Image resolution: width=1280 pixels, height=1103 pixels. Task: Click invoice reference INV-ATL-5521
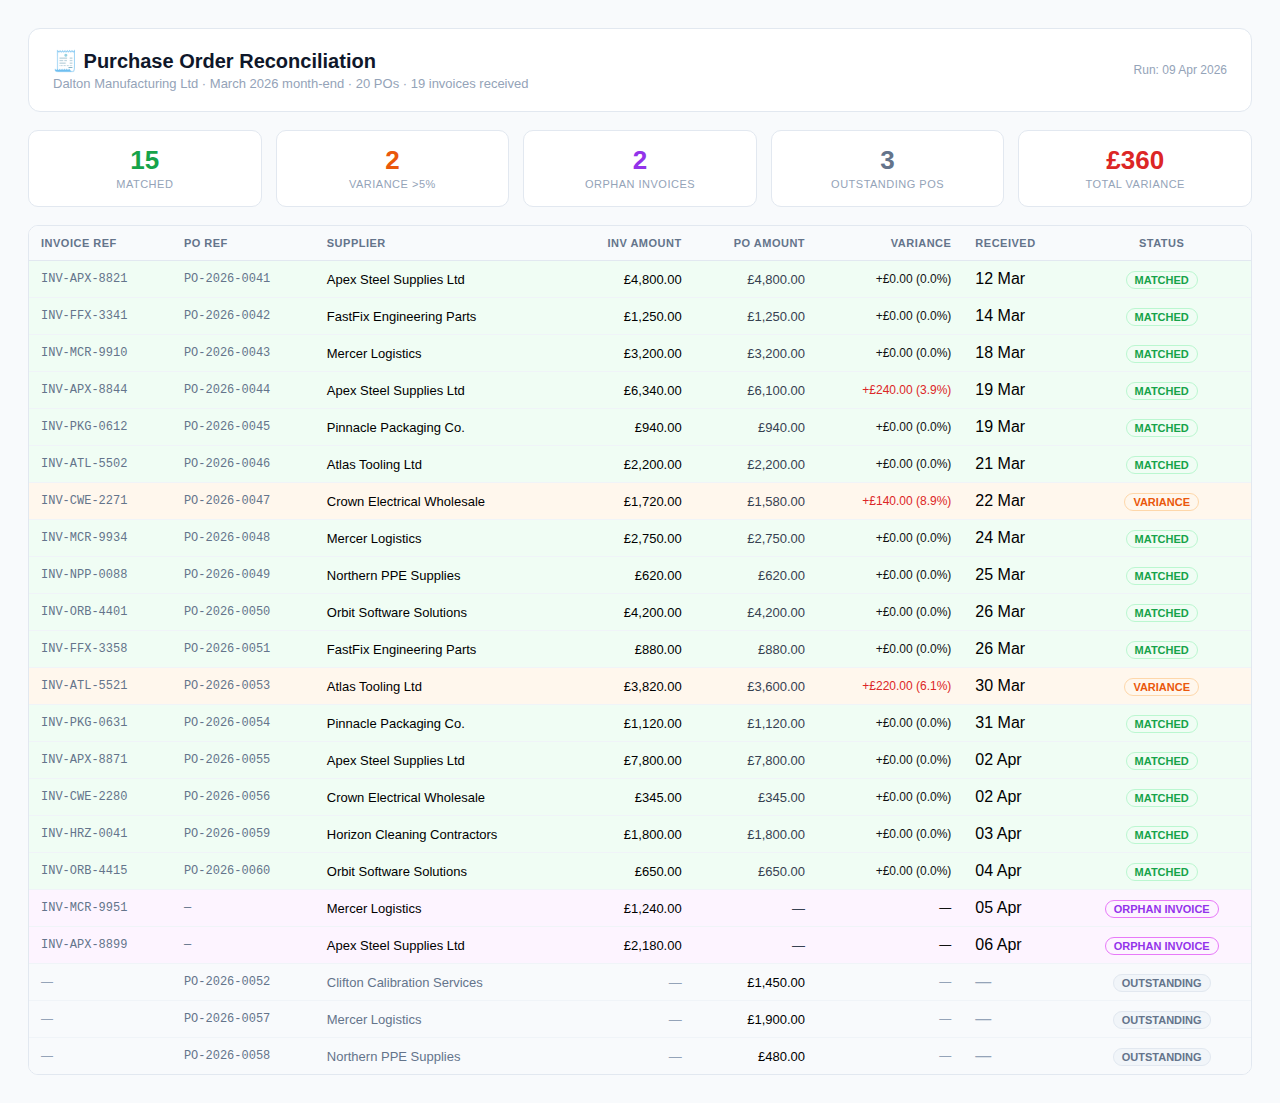84,686
